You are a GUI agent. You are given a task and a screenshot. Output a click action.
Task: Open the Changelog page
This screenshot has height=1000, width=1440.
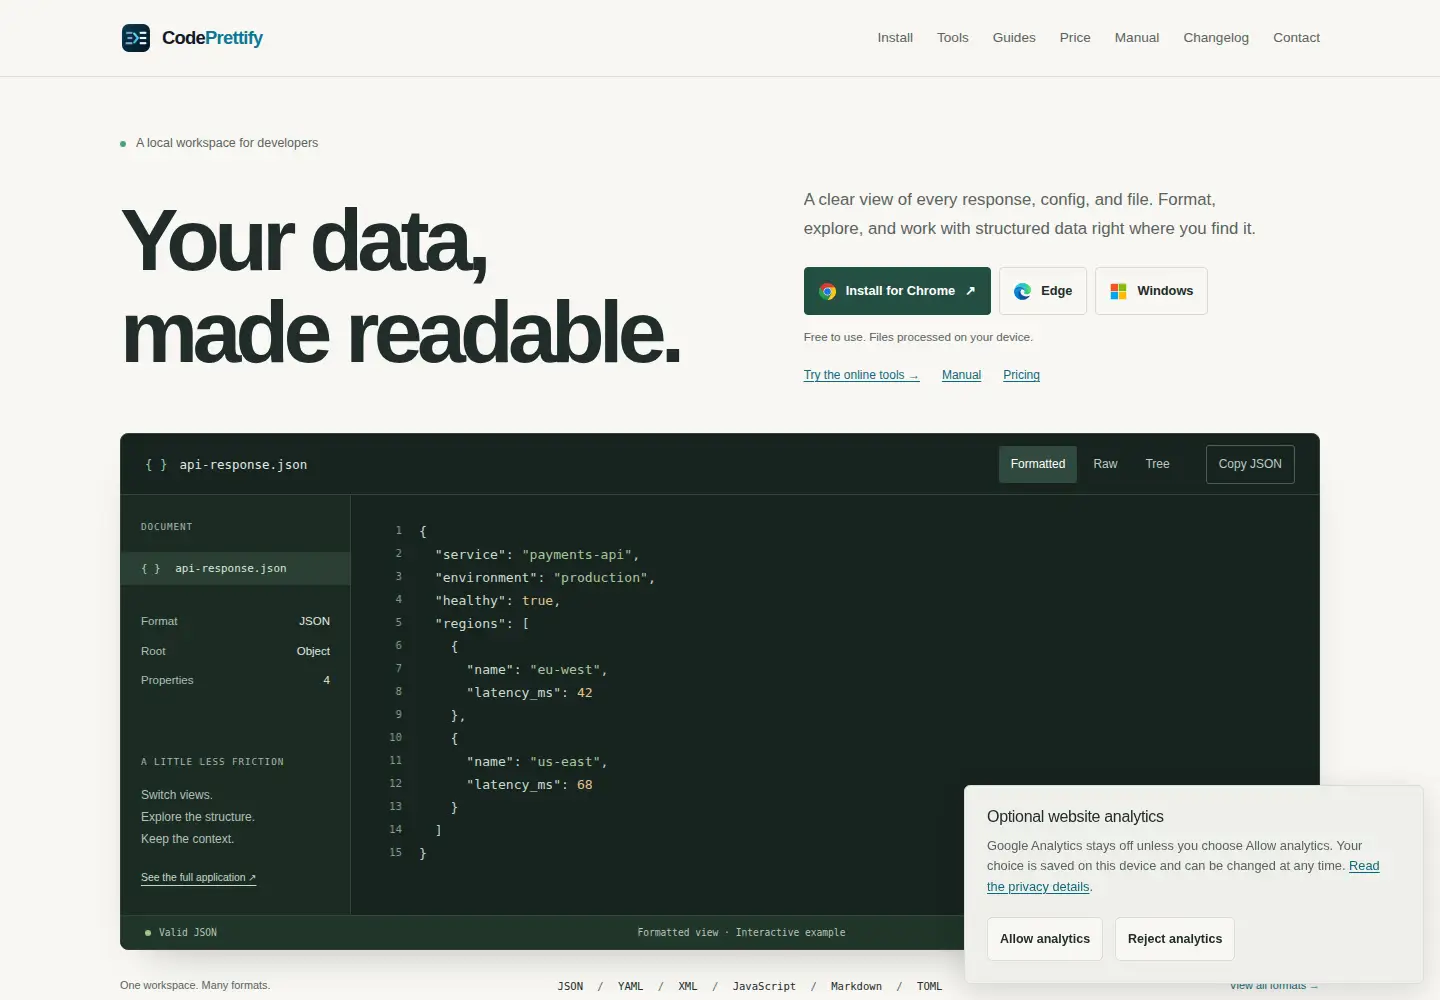pyautogui.click(x=1216, y=38)
